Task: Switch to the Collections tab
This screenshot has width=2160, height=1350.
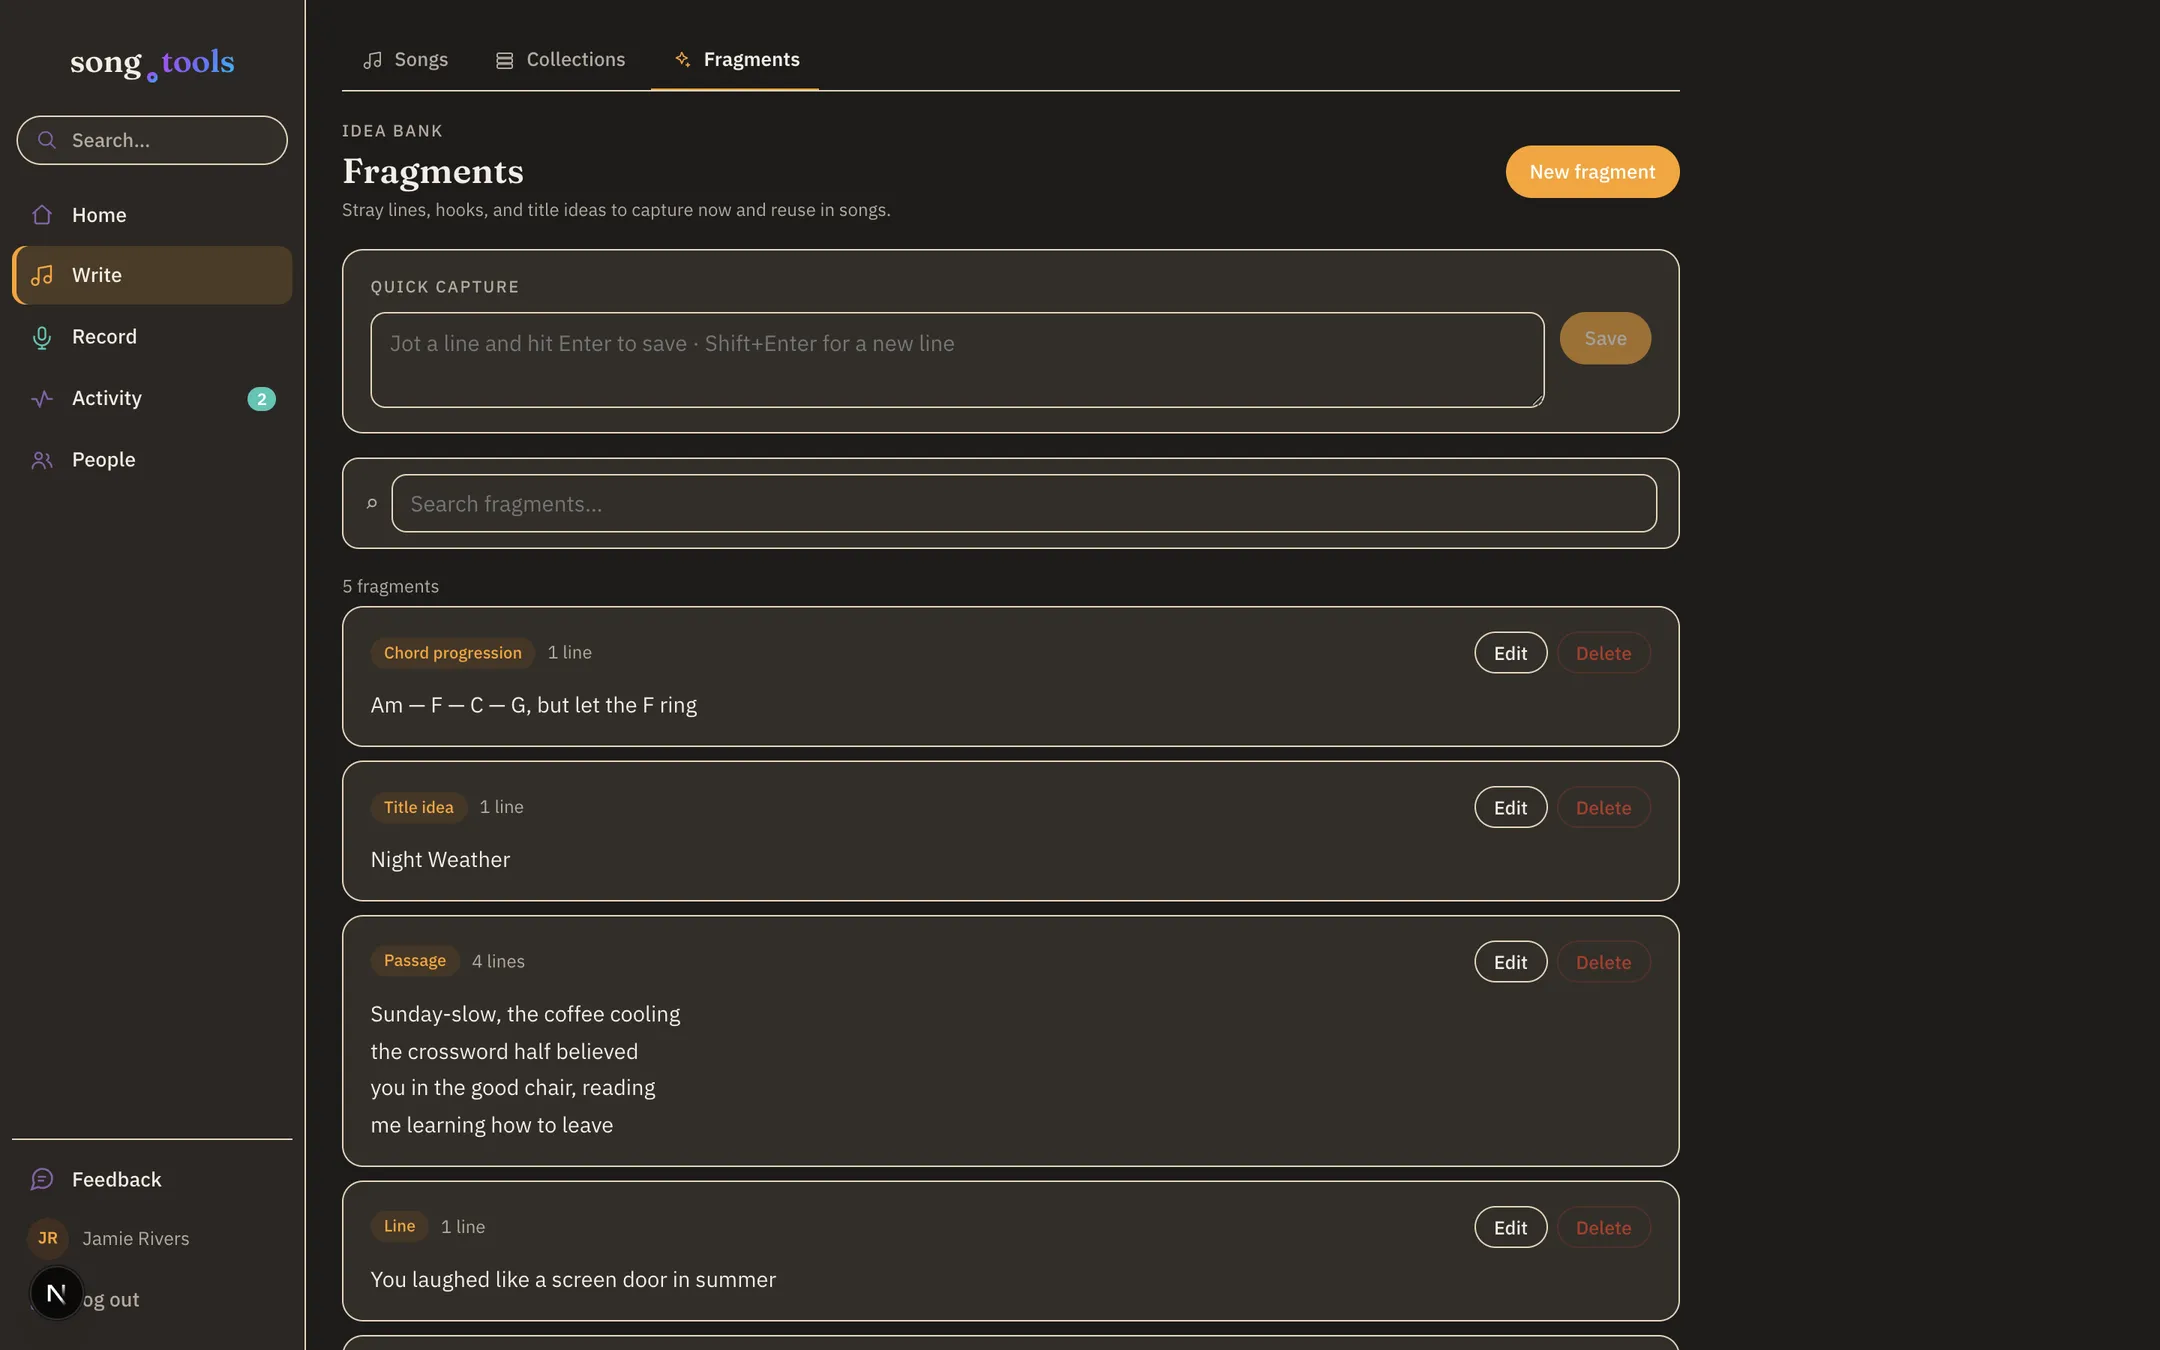Action: [561, 60]
